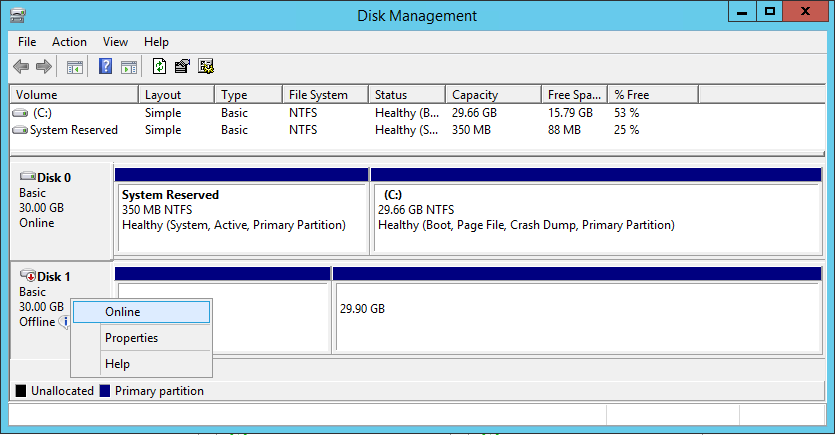Click Show/Hide Action Pane toolbar icon

point(129,67)
